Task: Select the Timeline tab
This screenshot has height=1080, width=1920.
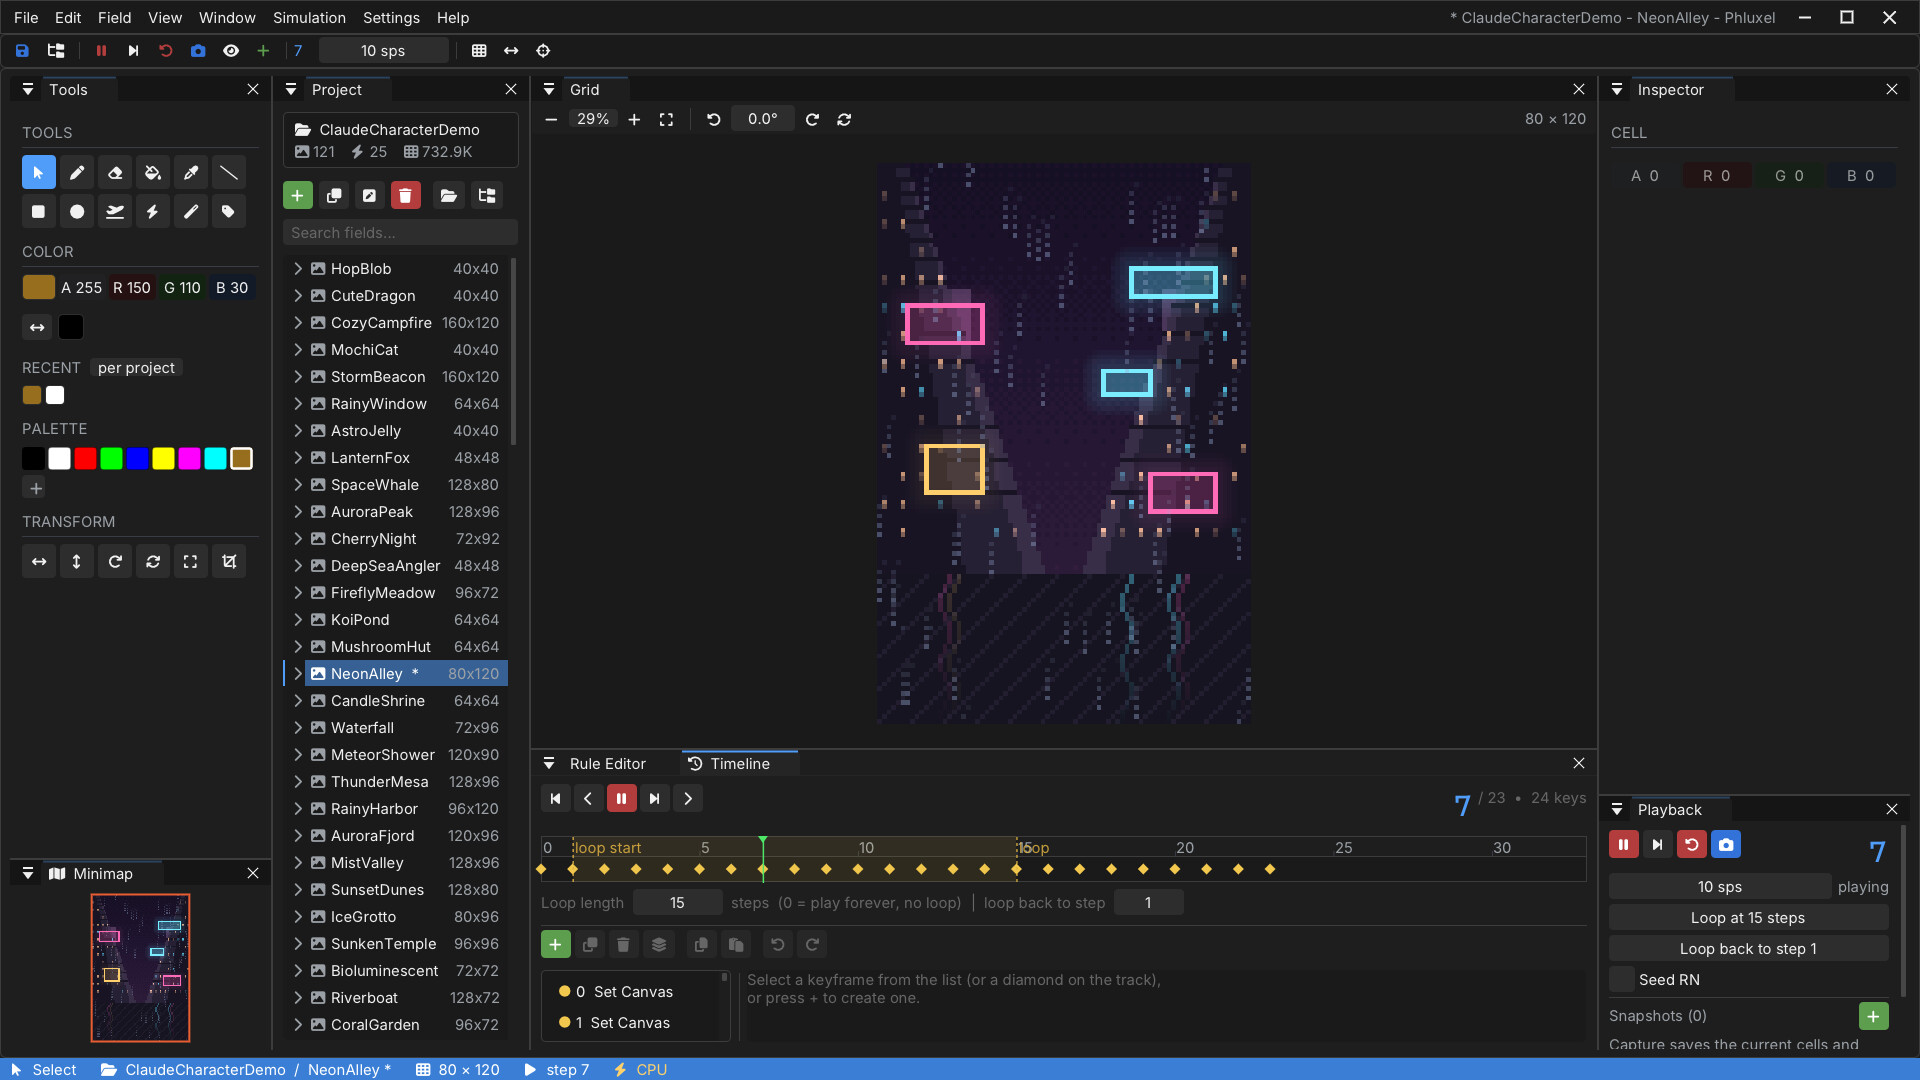Action: click(740, 764)
